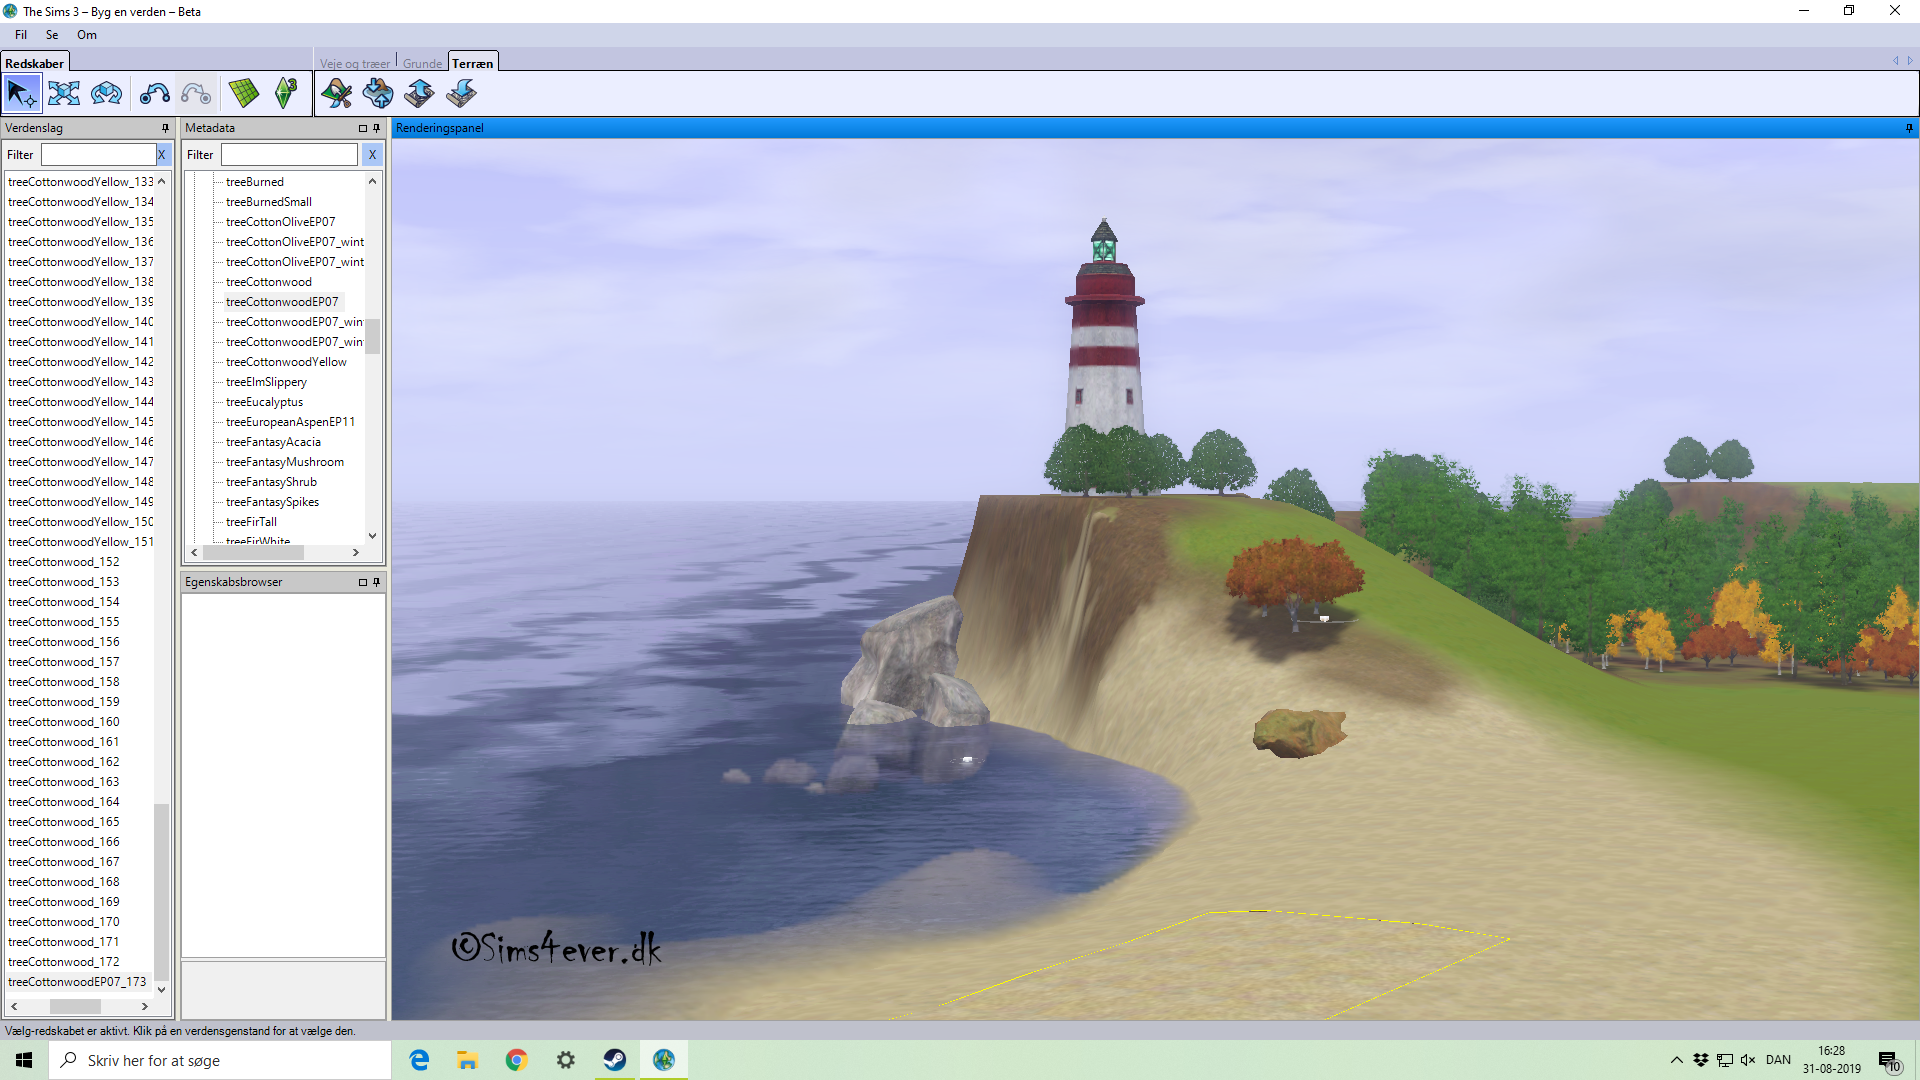Clear the Metadata filter with X
Viewport: 1920px width, 1080px height.
coord(372,155)
